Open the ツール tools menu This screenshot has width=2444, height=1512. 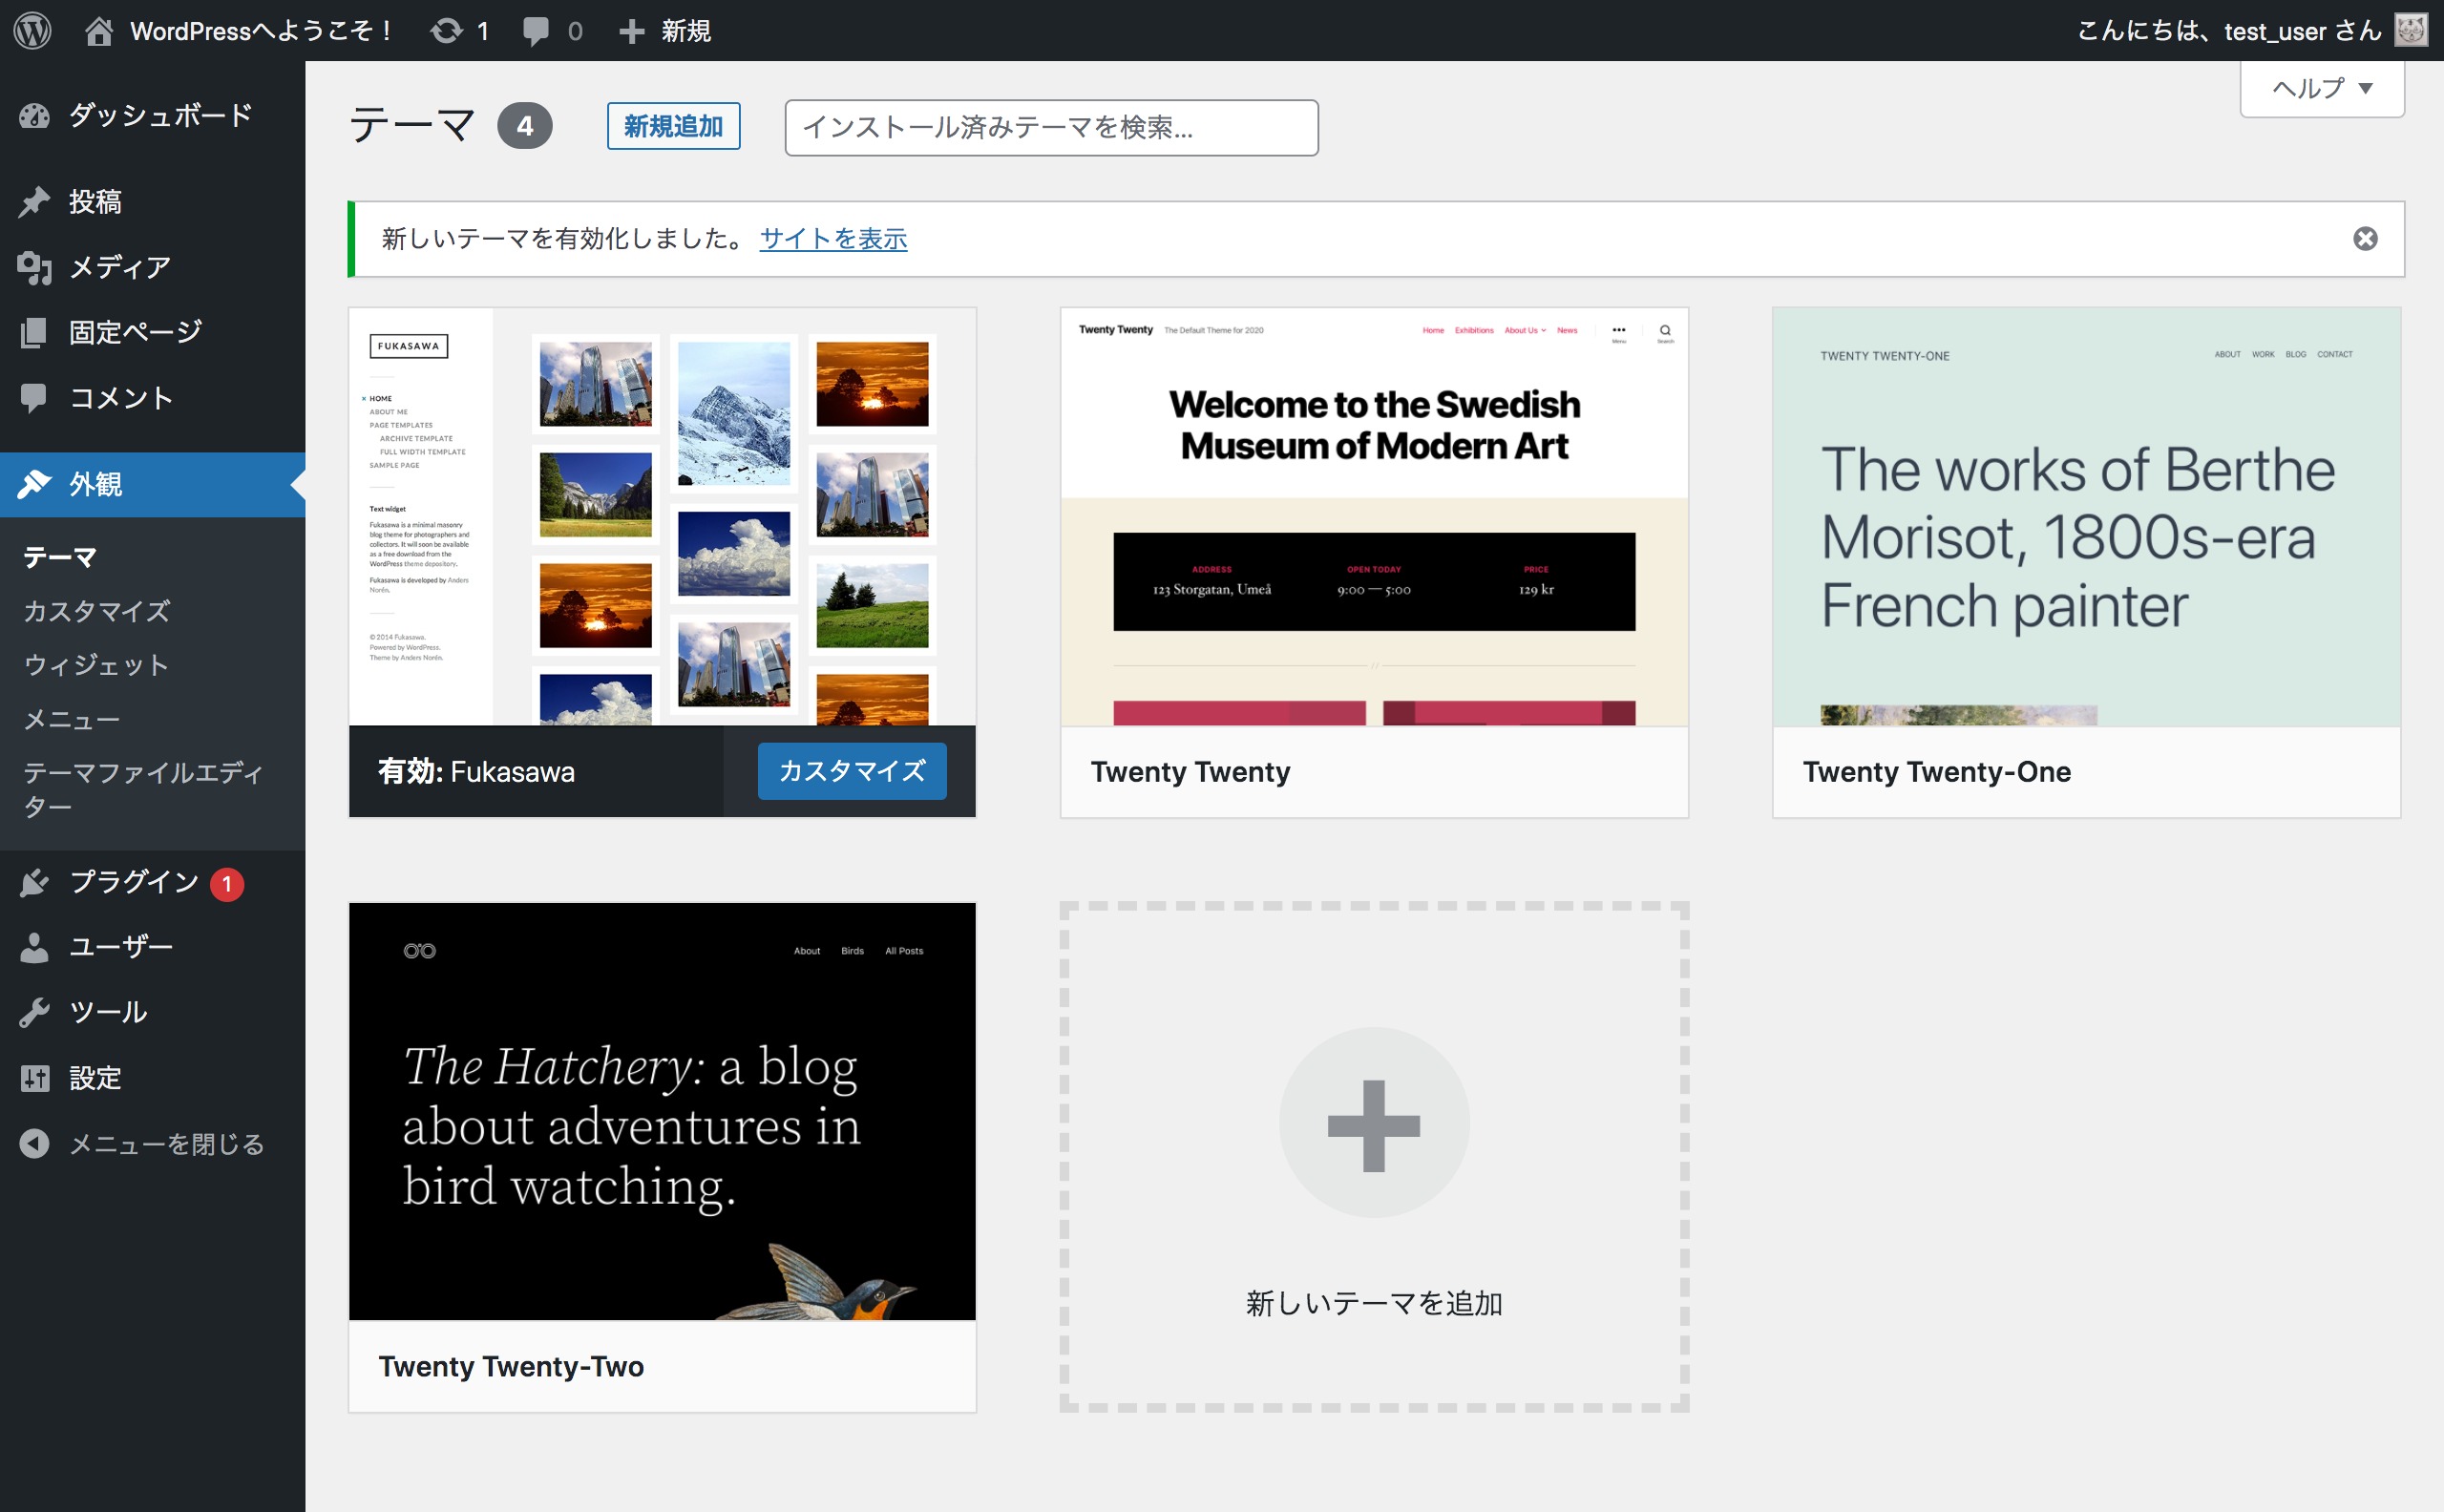point(108,1012)
